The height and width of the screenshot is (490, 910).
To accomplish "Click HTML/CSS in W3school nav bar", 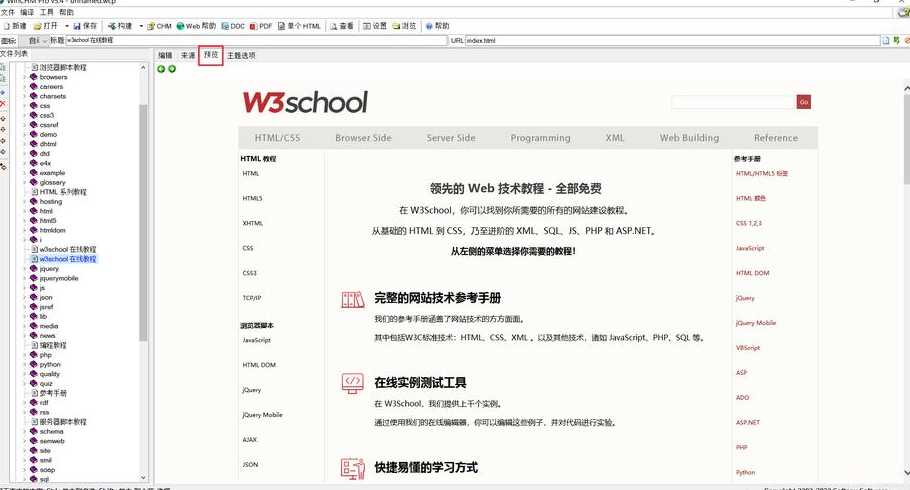I will tap(277, 138).
